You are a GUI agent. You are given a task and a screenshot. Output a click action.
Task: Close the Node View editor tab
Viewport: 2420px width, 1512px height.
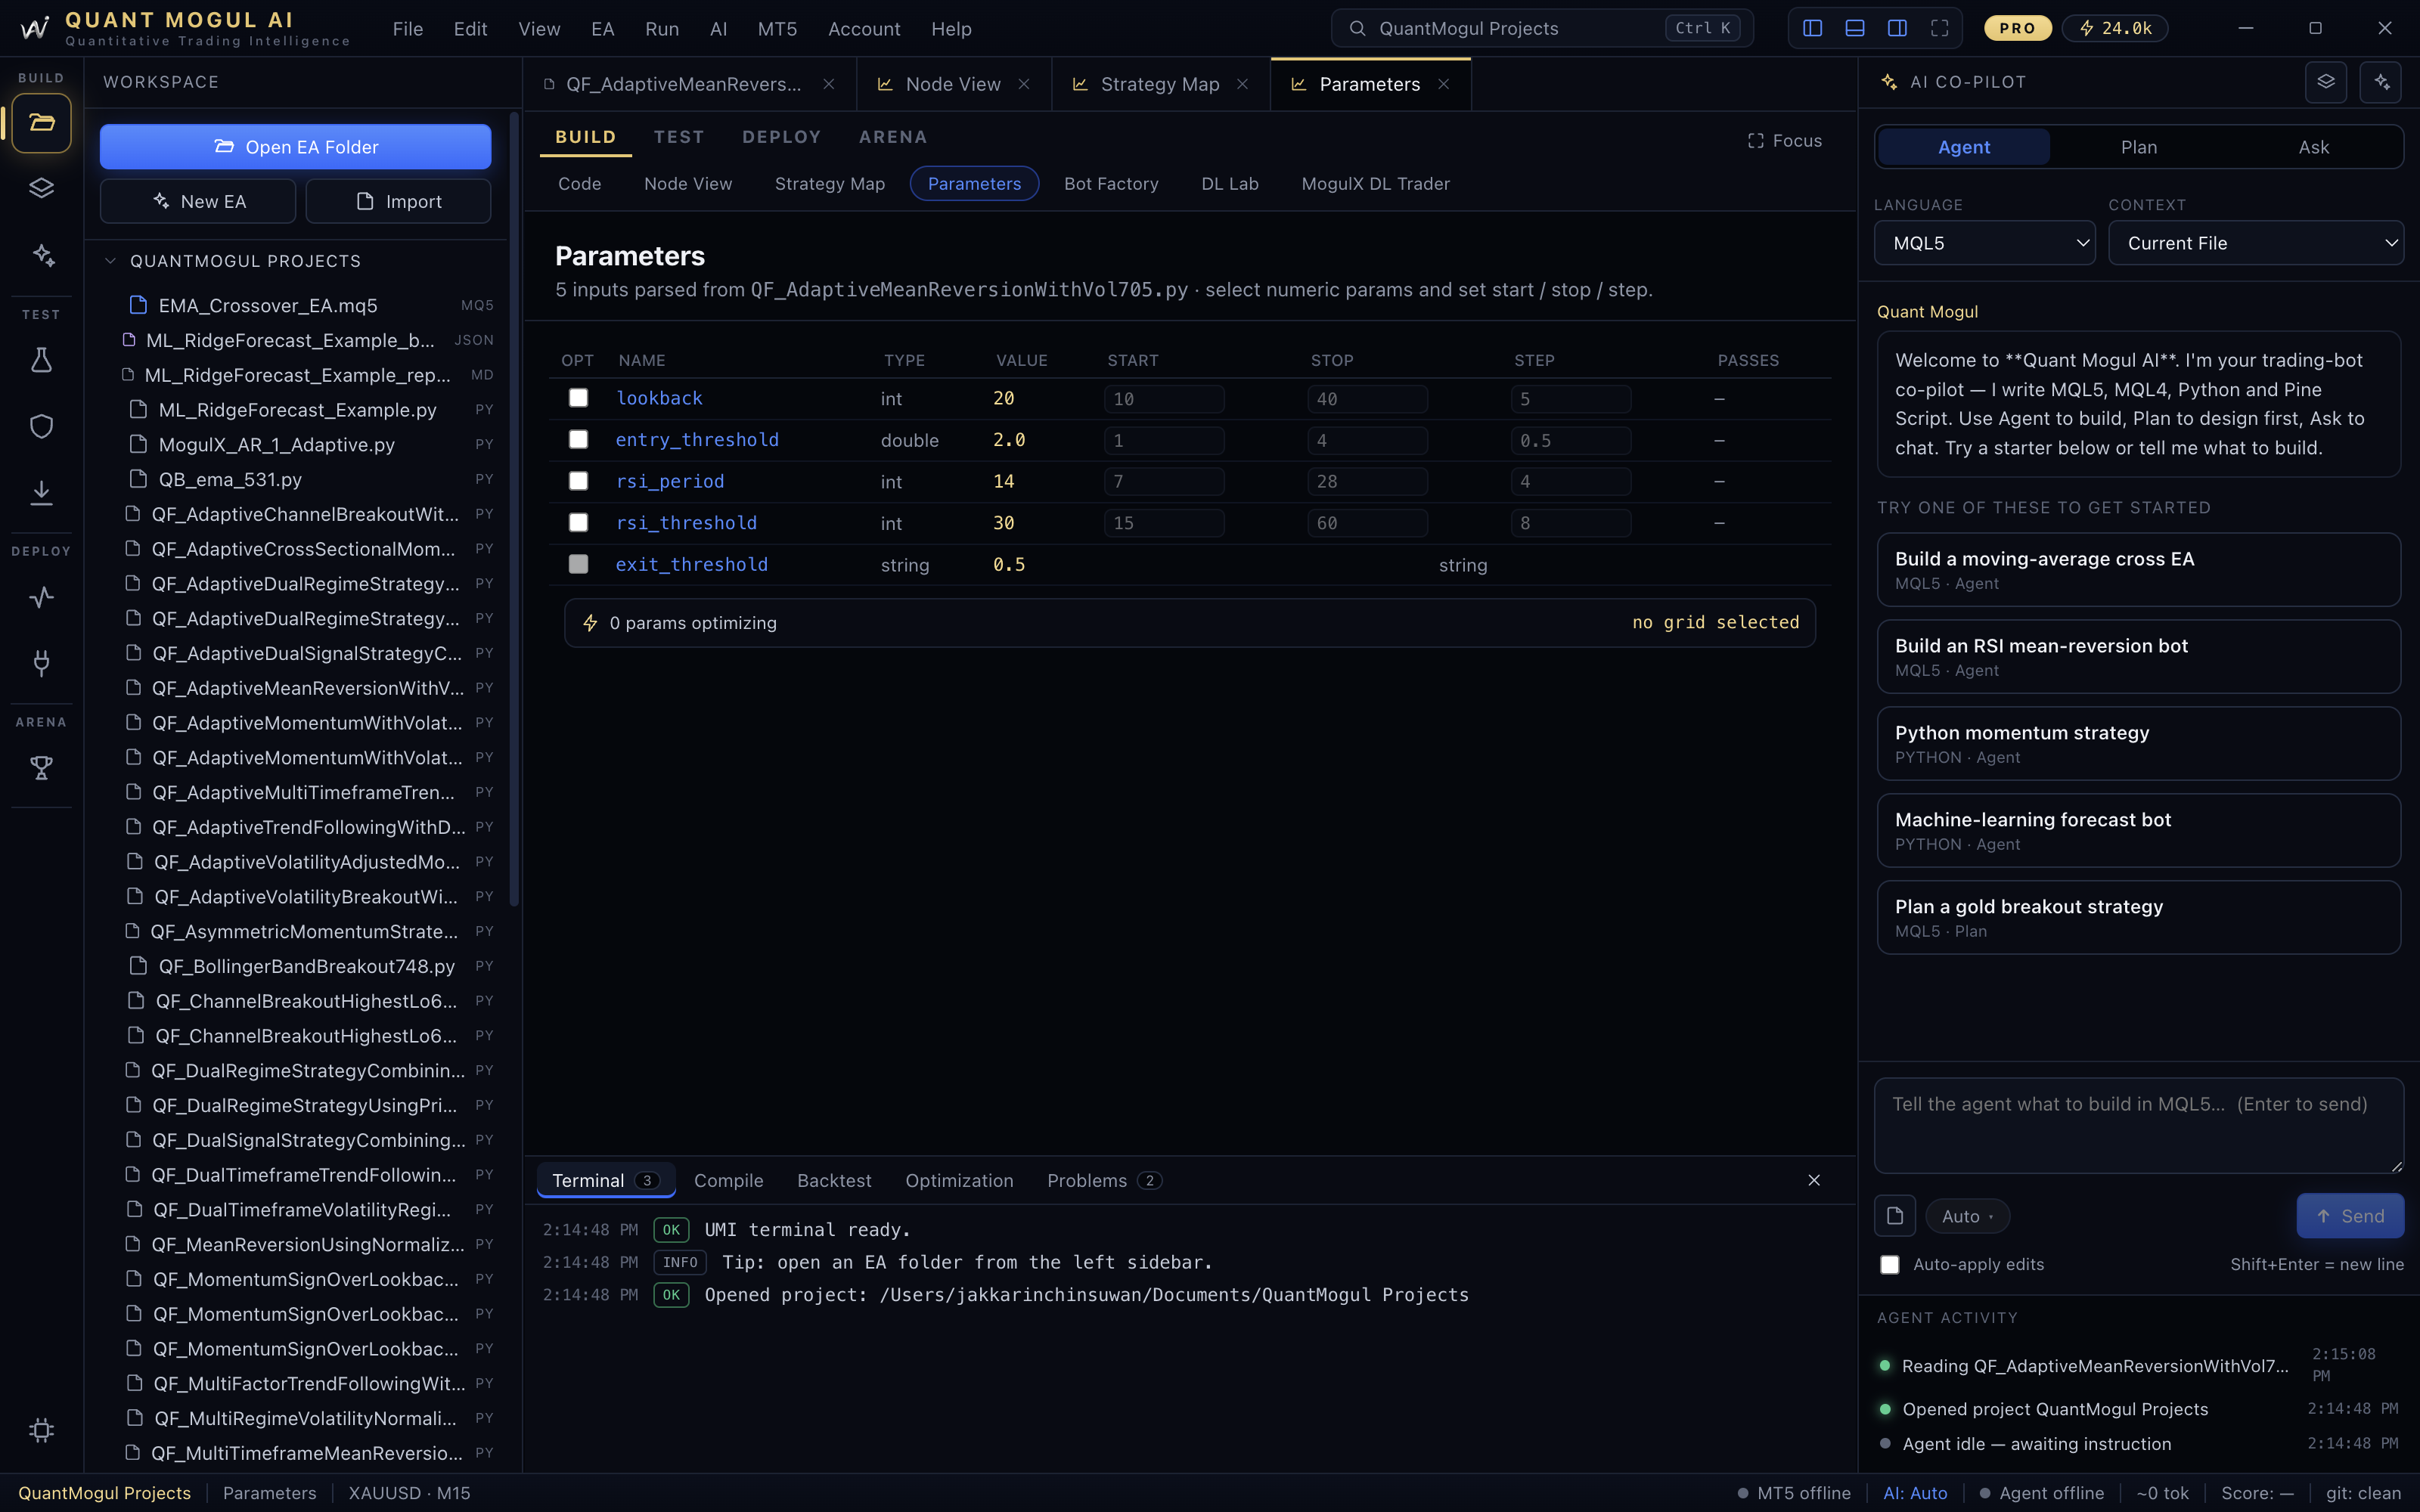(x=1024, y=84)
